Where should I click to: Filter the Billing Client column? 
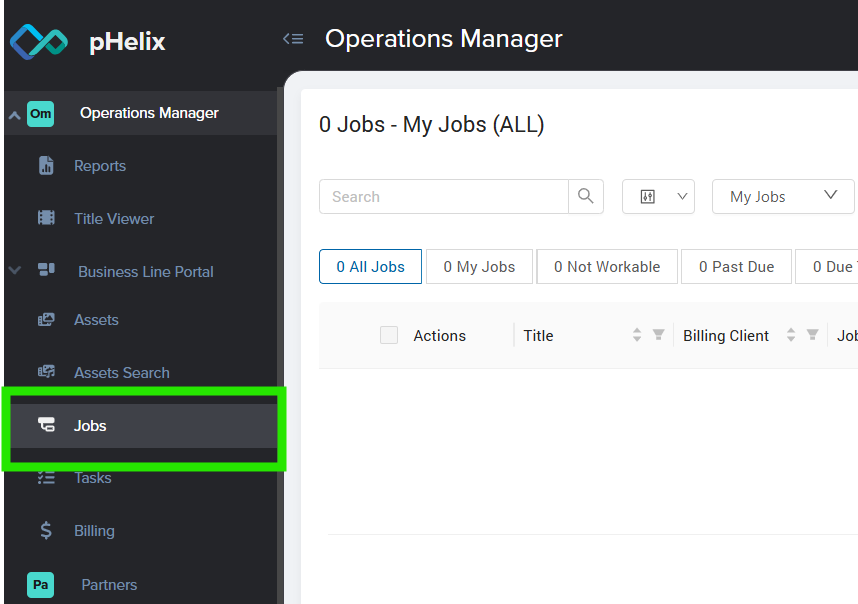[813, 335]
